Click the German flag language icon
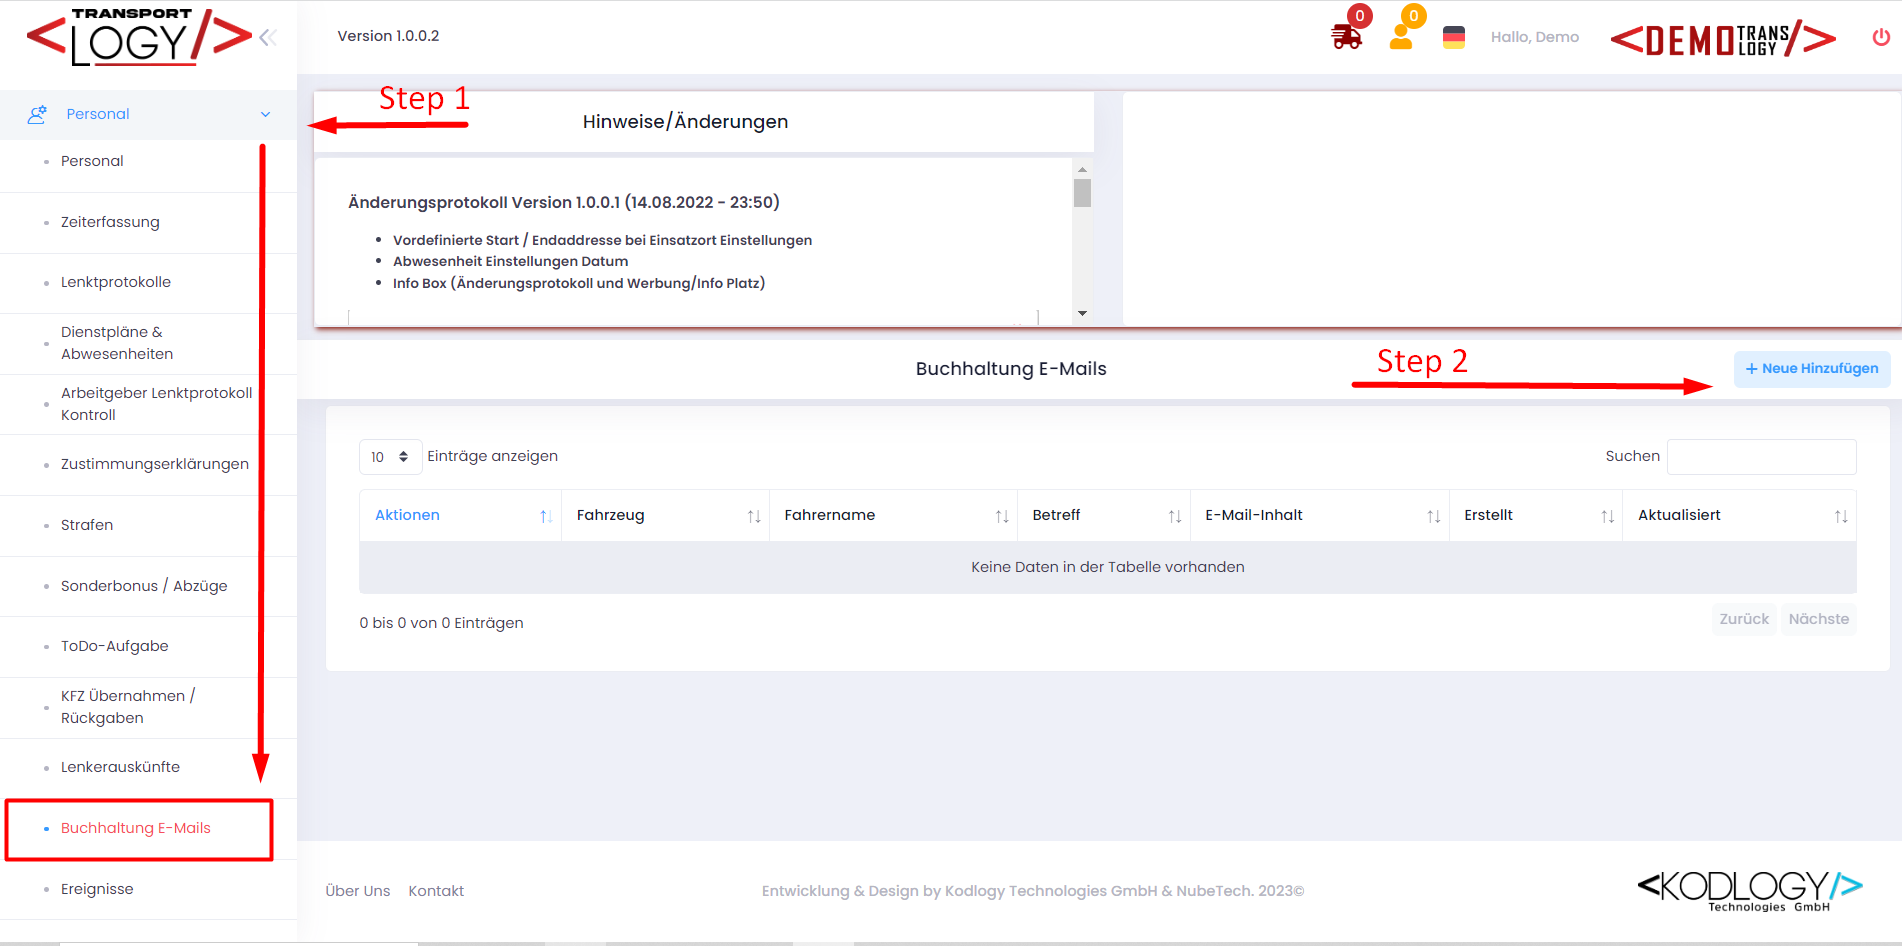The height and width of the screenshot is (946, 1902). [1454, 37]
